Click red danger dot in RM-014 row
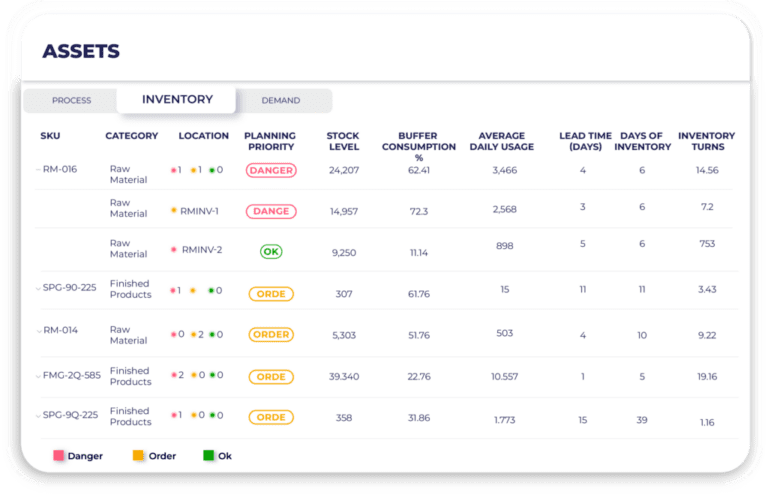This screenshot has height=495, width=768. coord(173,335)
